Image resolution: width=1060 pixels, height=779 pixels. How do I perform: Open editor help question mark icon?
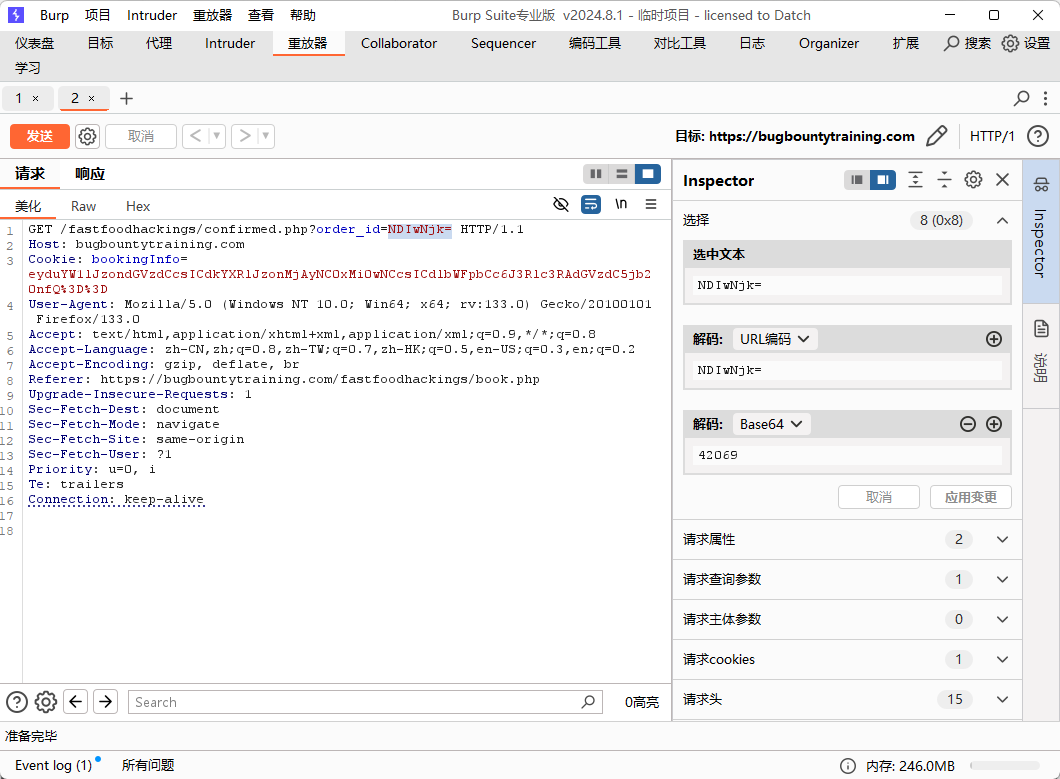[x=17, y=702]
